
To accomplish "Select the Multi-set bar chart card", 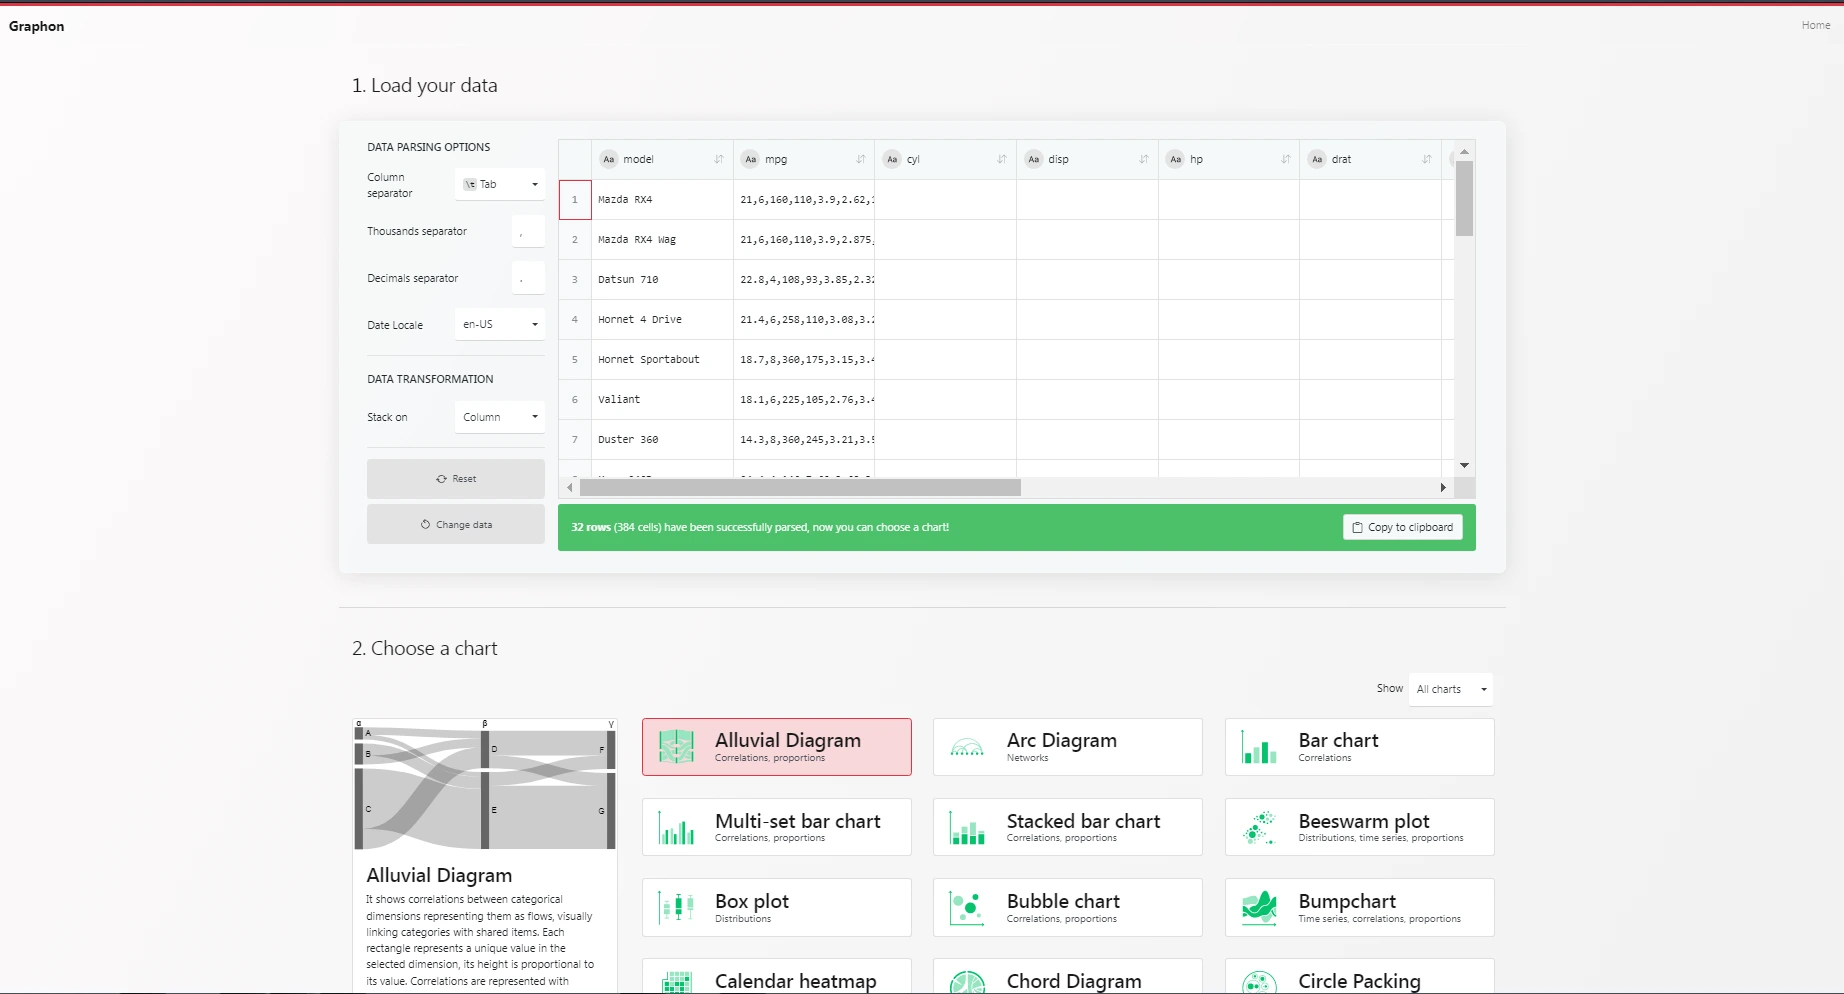I will click(777, 827).
